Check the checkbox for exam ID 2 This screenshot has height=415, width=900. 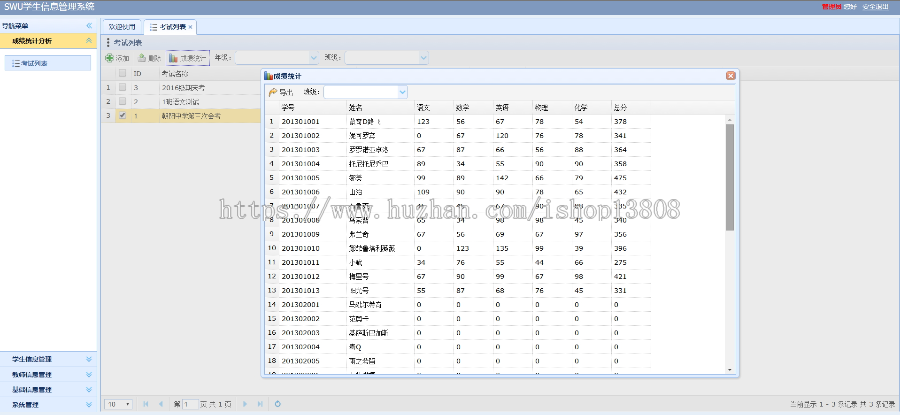pyautogui.click(x=122, y=102)
